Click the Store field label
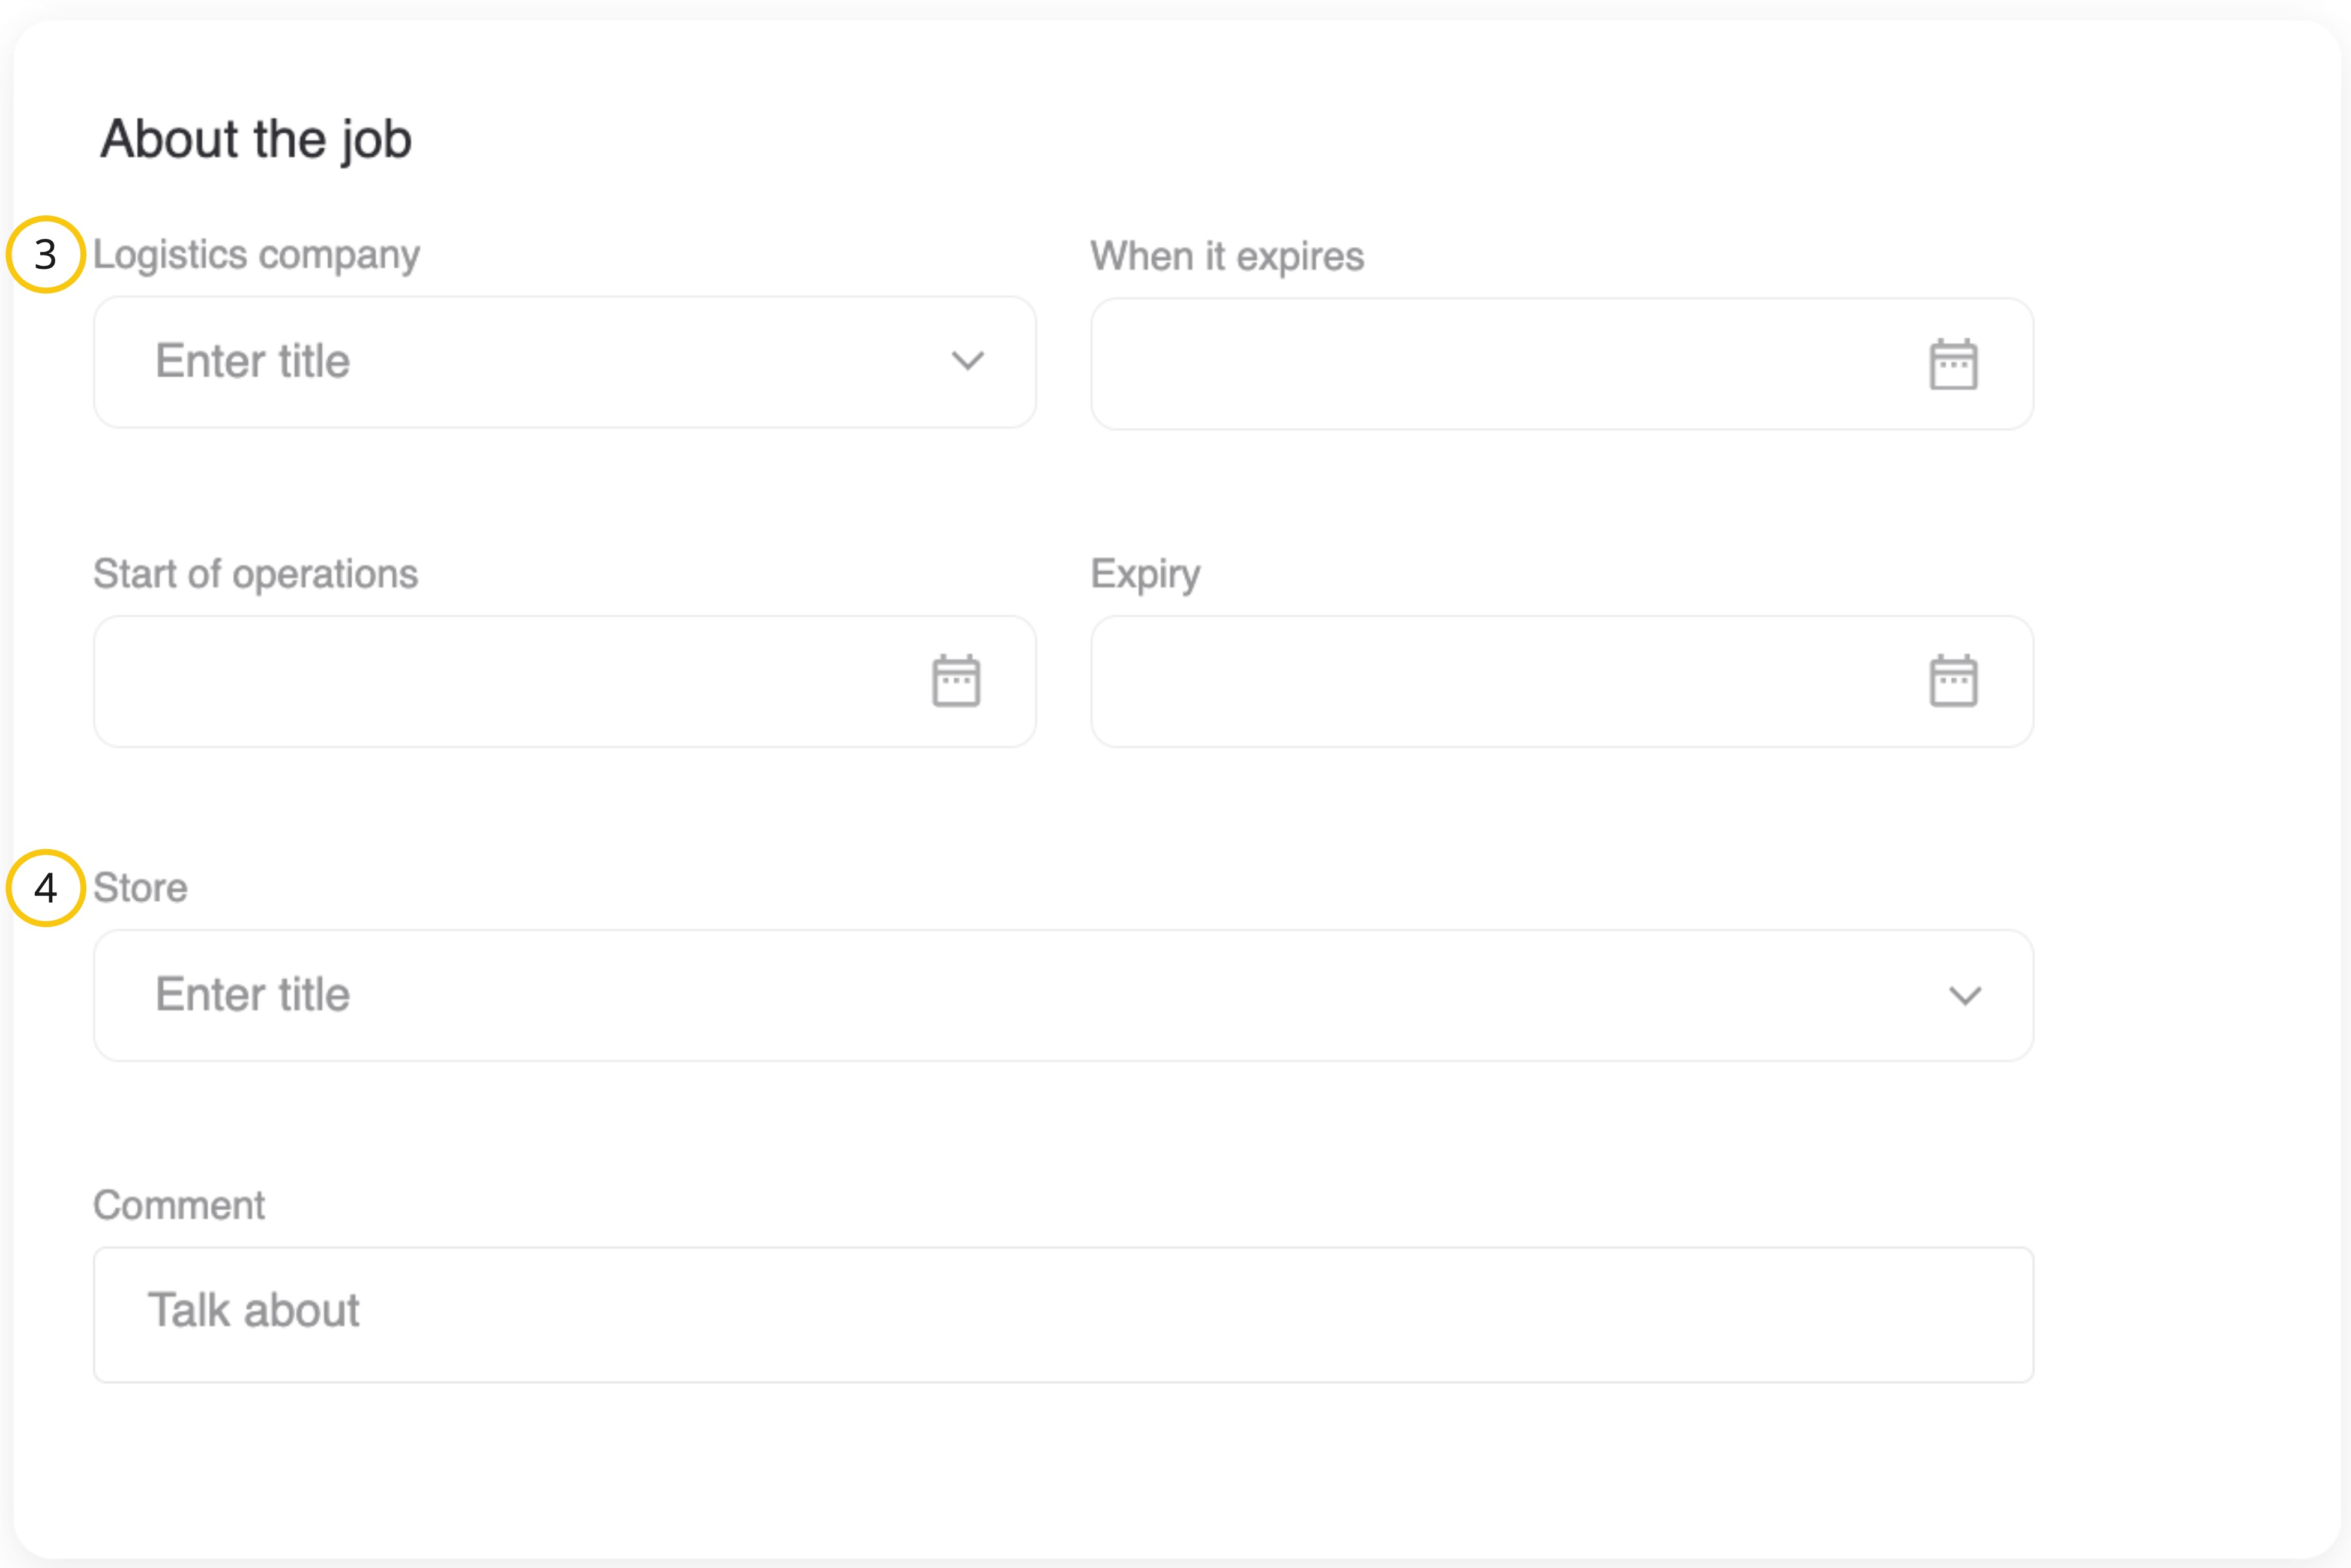 (x=140, y=888)
